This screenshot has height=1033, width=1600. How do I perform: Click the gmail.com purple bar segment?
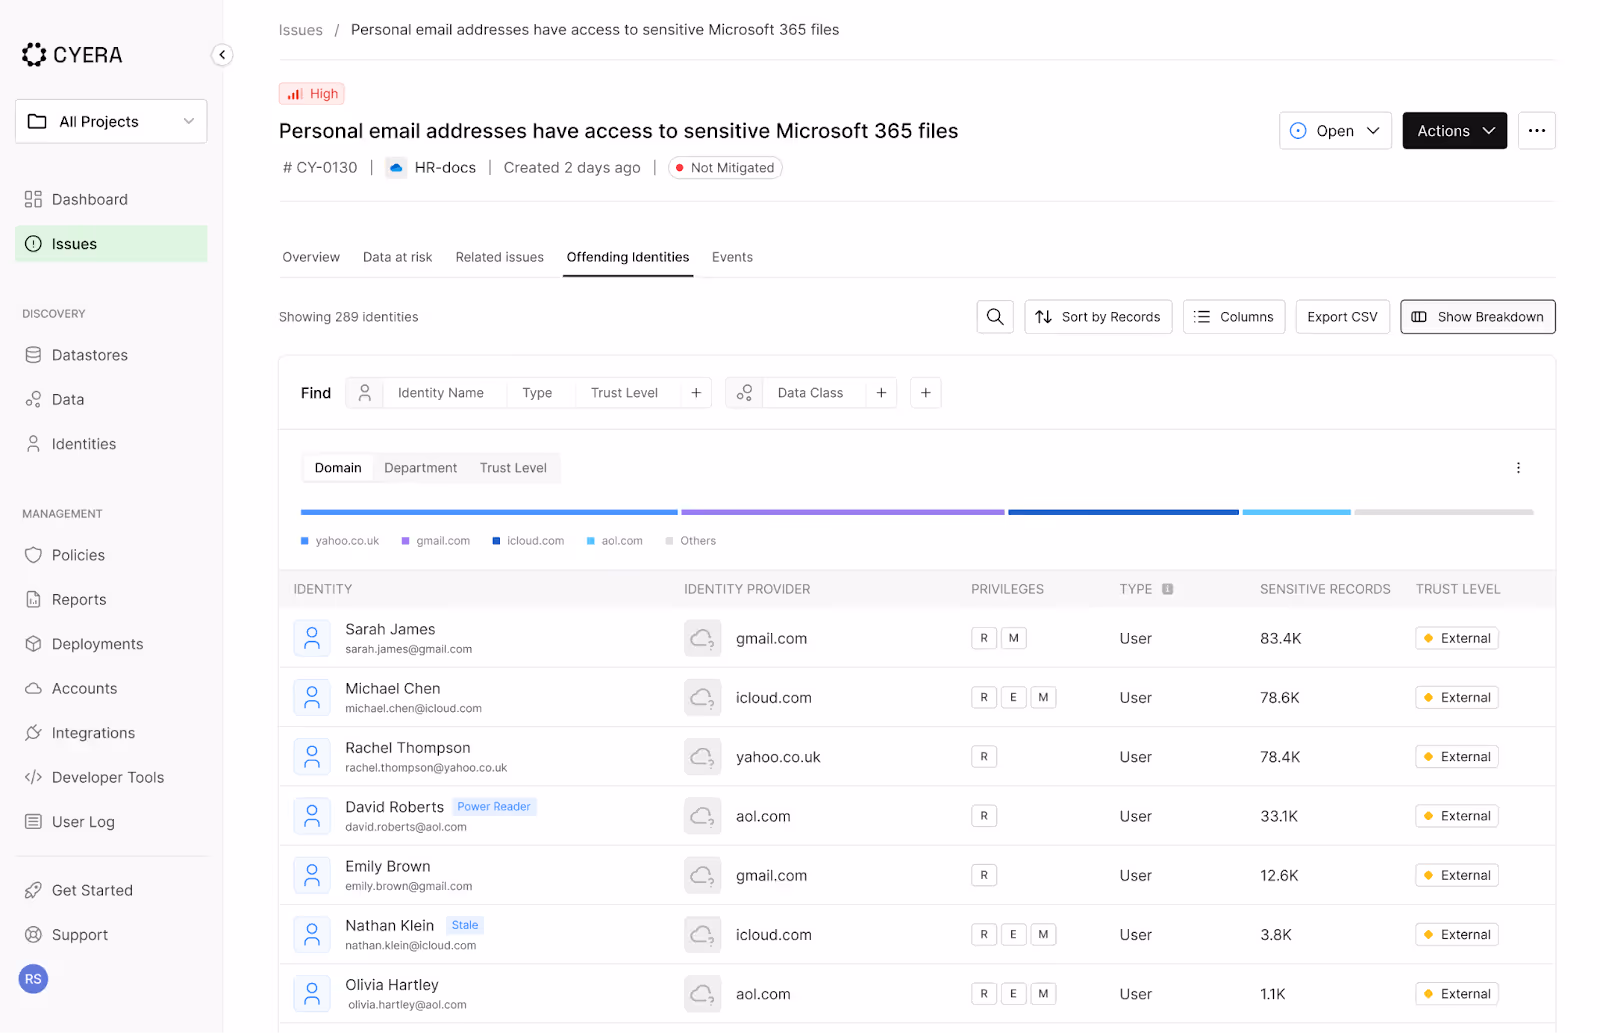point(843,512)
